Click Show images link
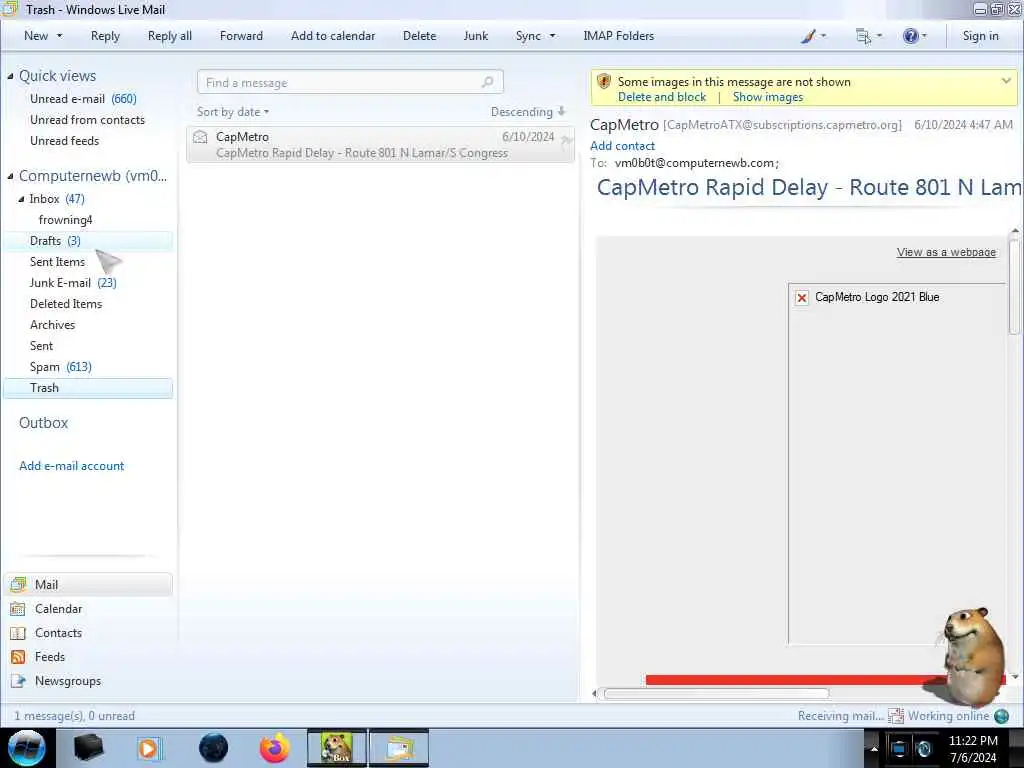Viewport: 1024px width, 768px height. 767,97
